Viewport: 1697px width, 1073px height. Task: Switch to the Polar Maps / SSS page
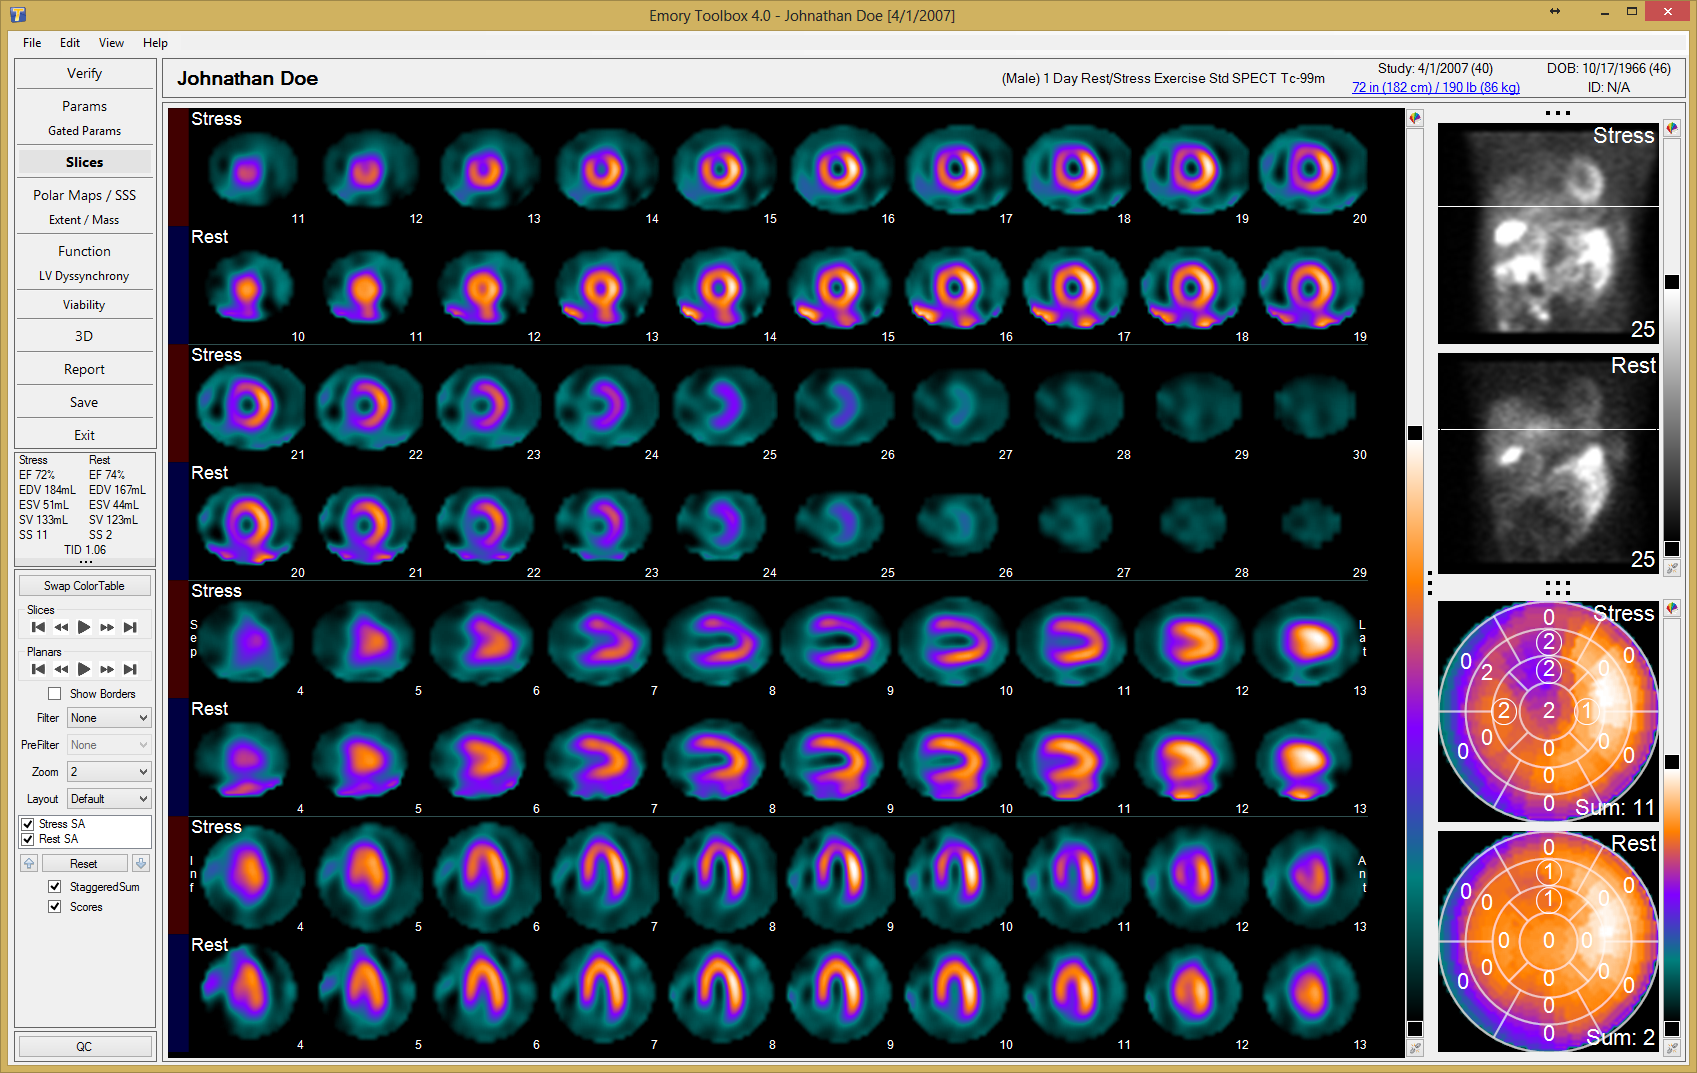tap(85, 195)
